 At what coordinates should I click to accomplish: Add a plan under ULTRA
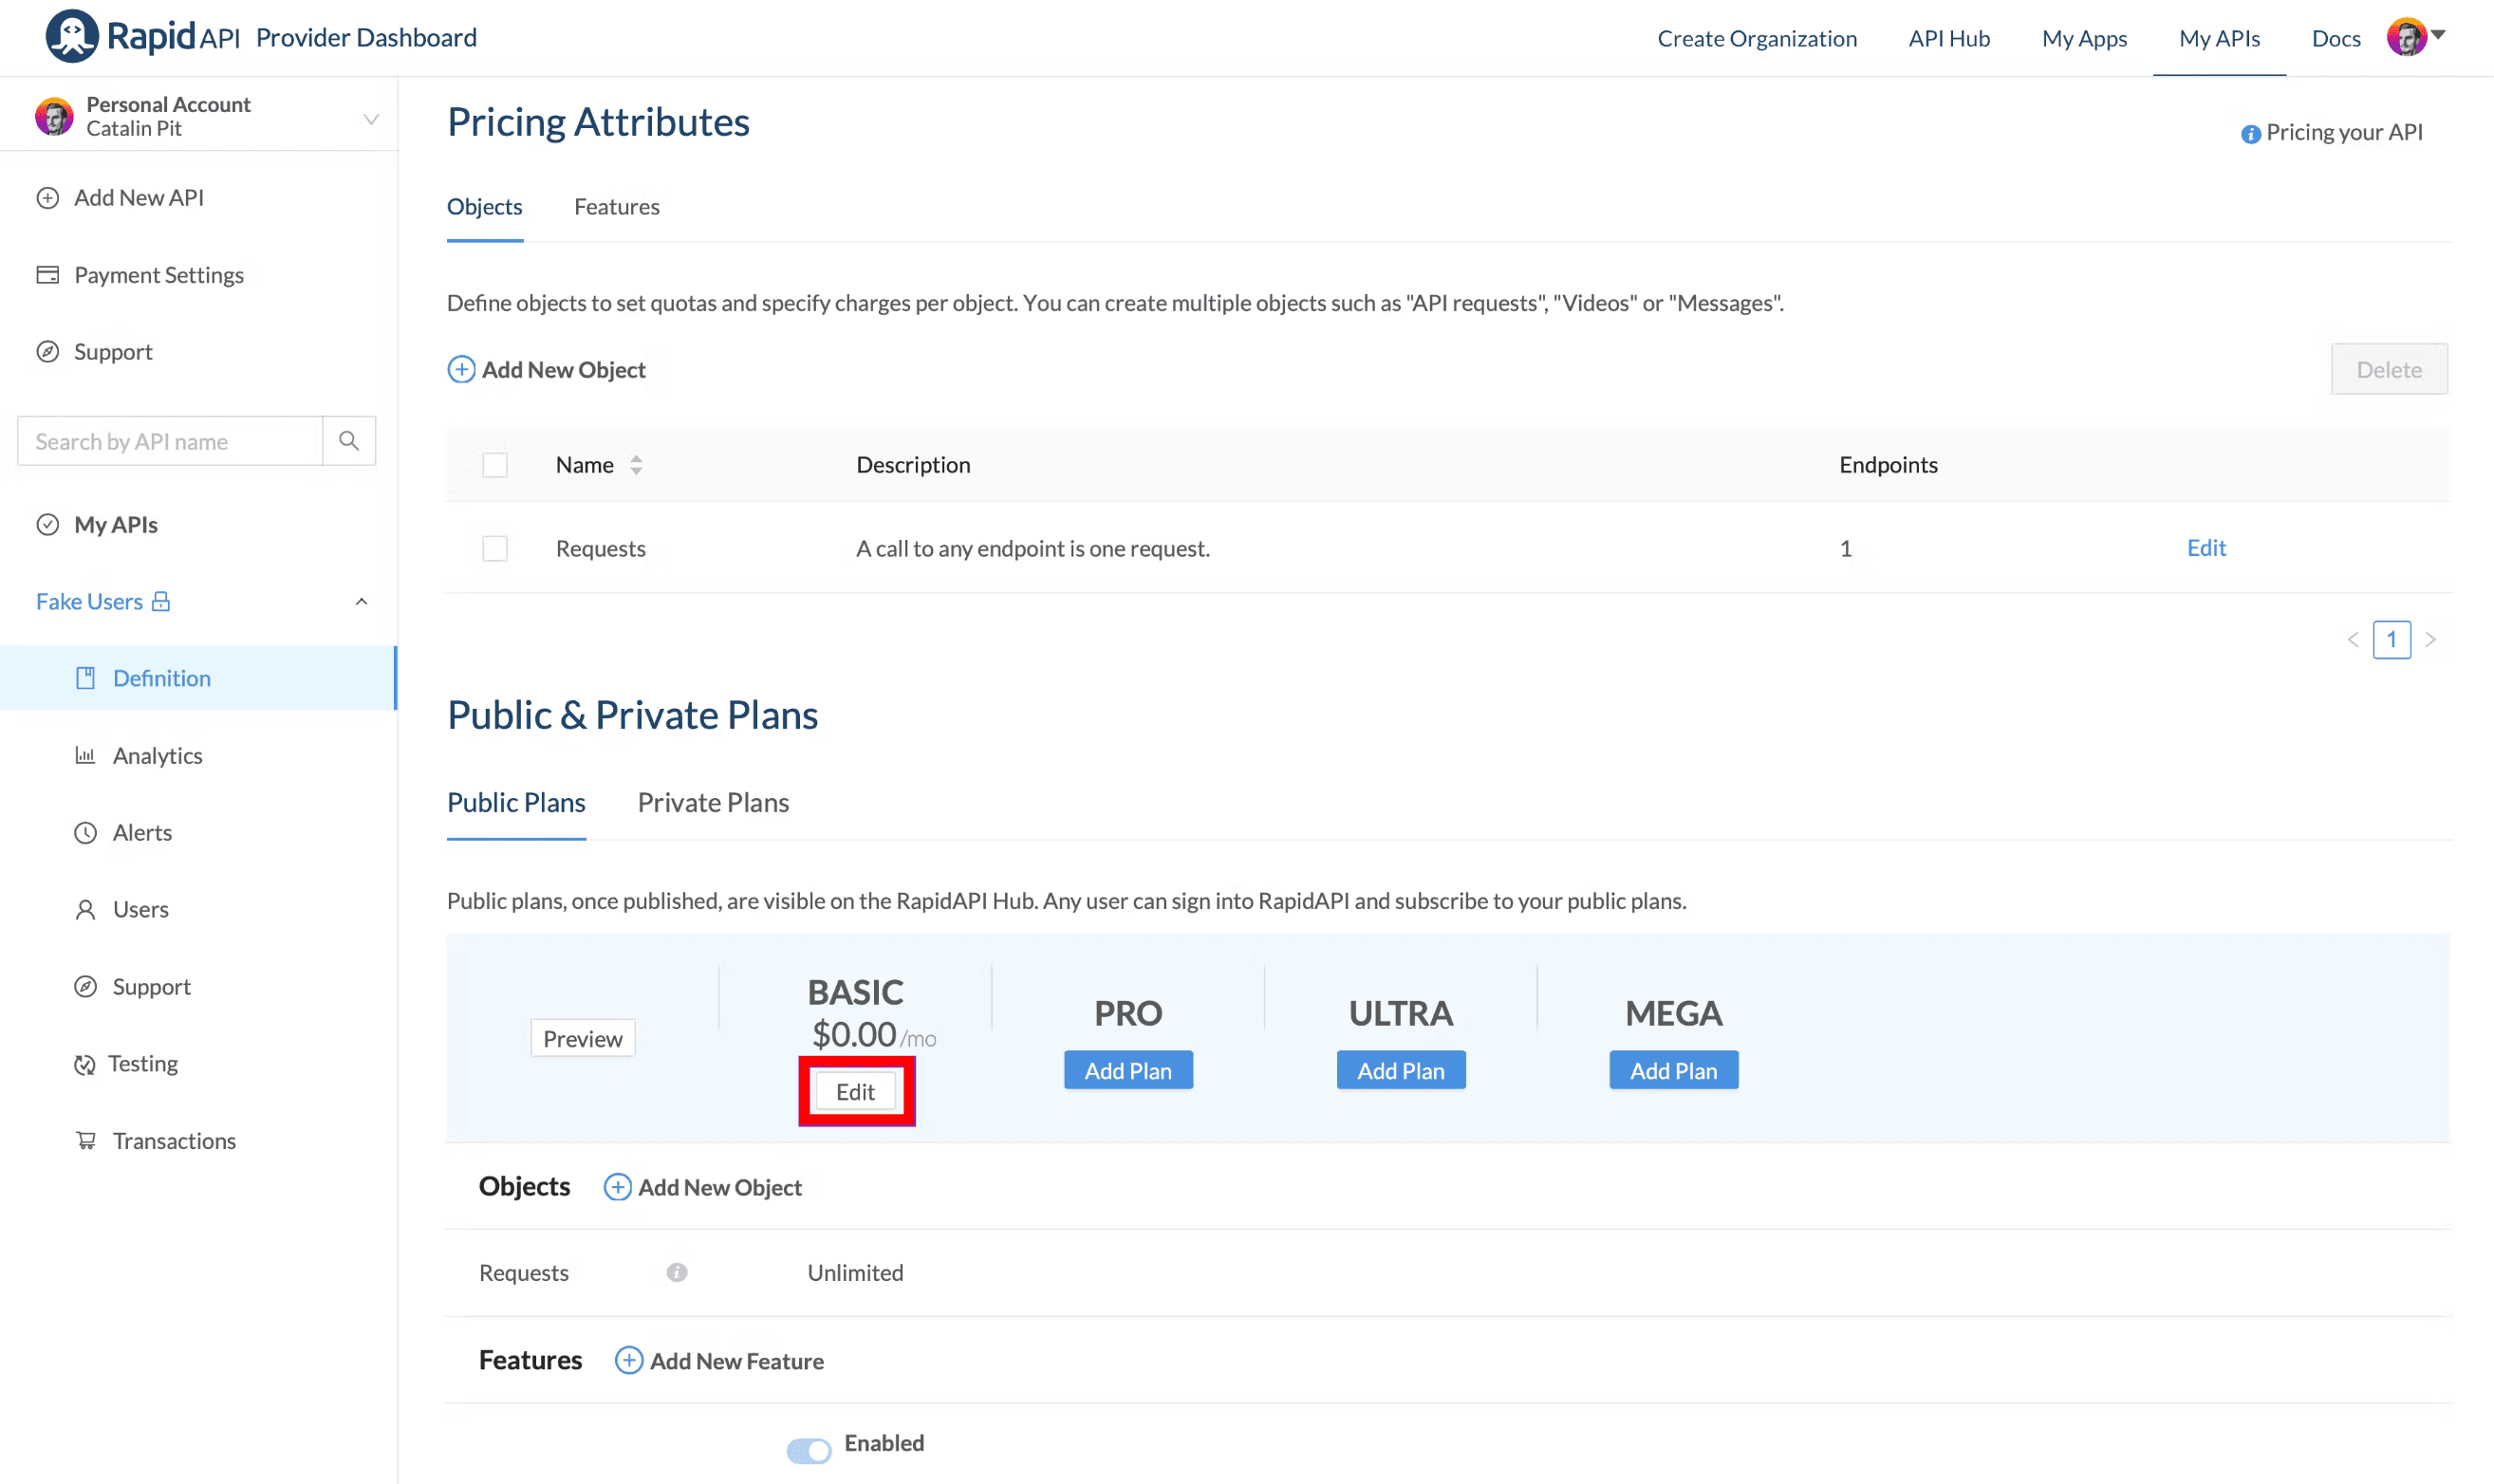point(1401,1070)
